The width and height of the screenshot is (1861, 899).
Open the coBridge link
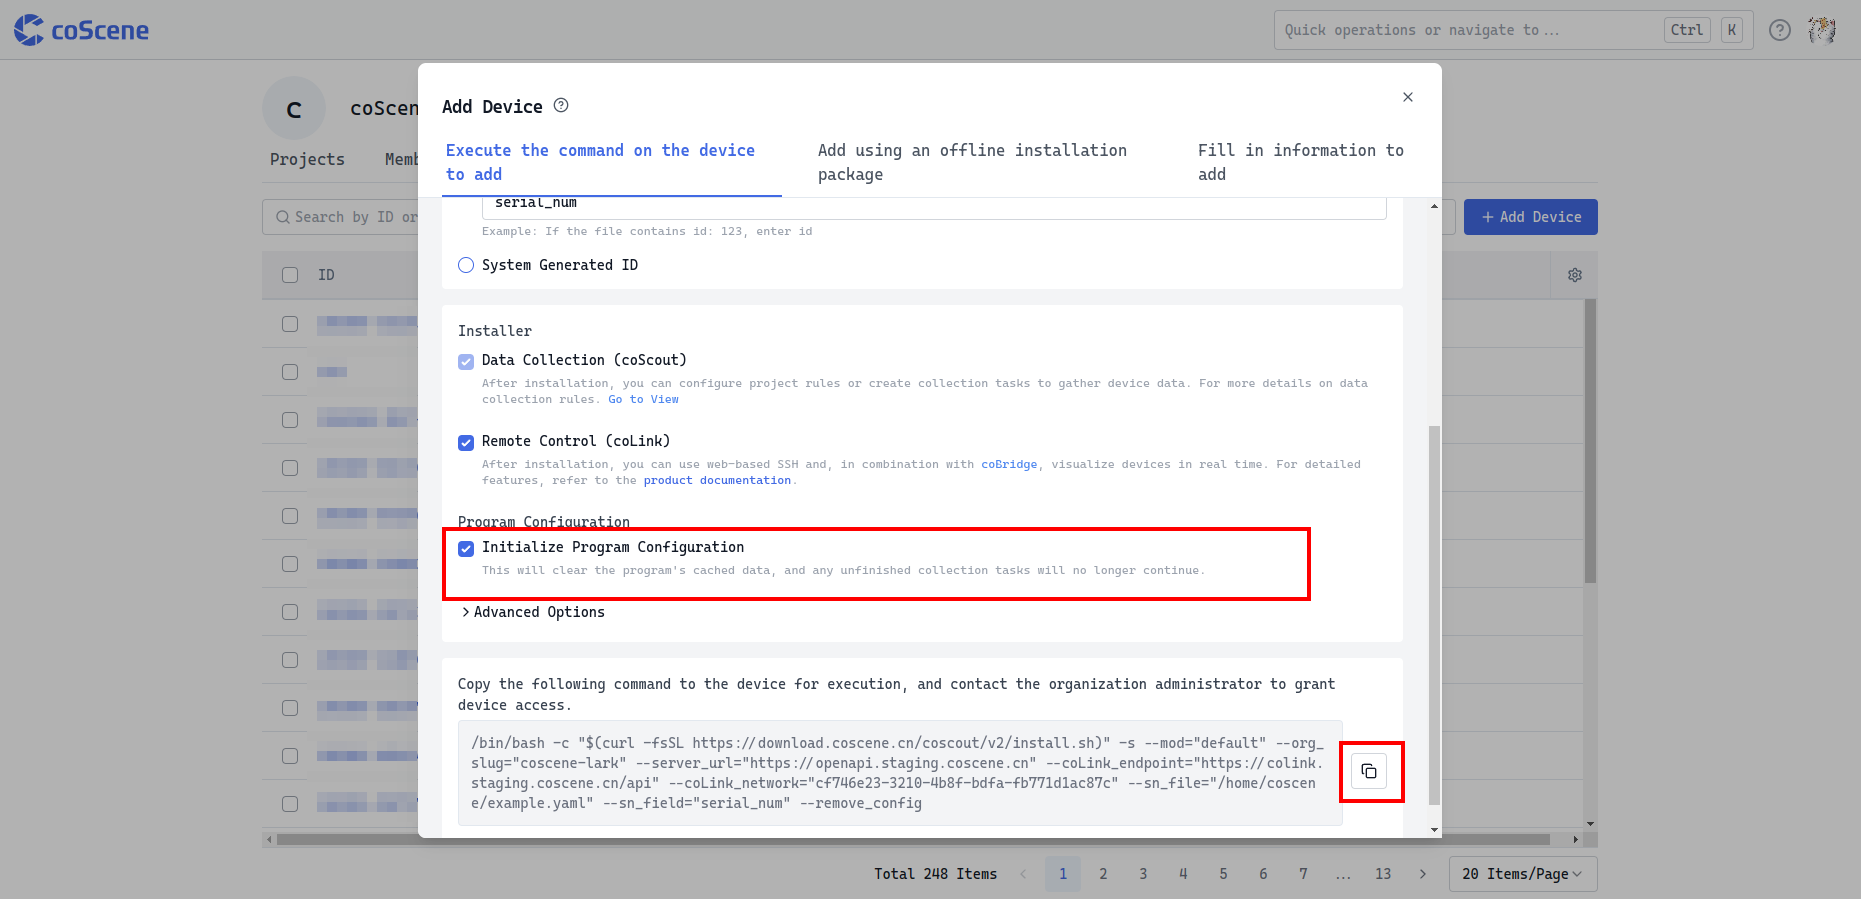pyautogui.click(x=1009, y=464)
